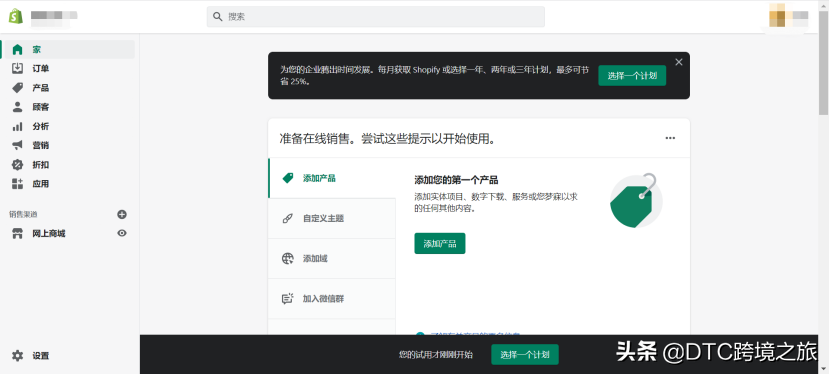Open the 家 home icon in sidebar

[17, 50]
